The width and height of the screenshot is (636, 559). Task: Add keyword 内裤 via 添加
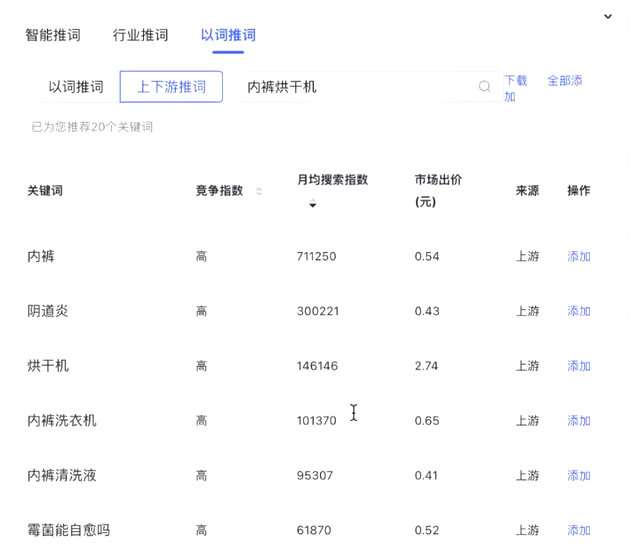click(x=579, y=256)
